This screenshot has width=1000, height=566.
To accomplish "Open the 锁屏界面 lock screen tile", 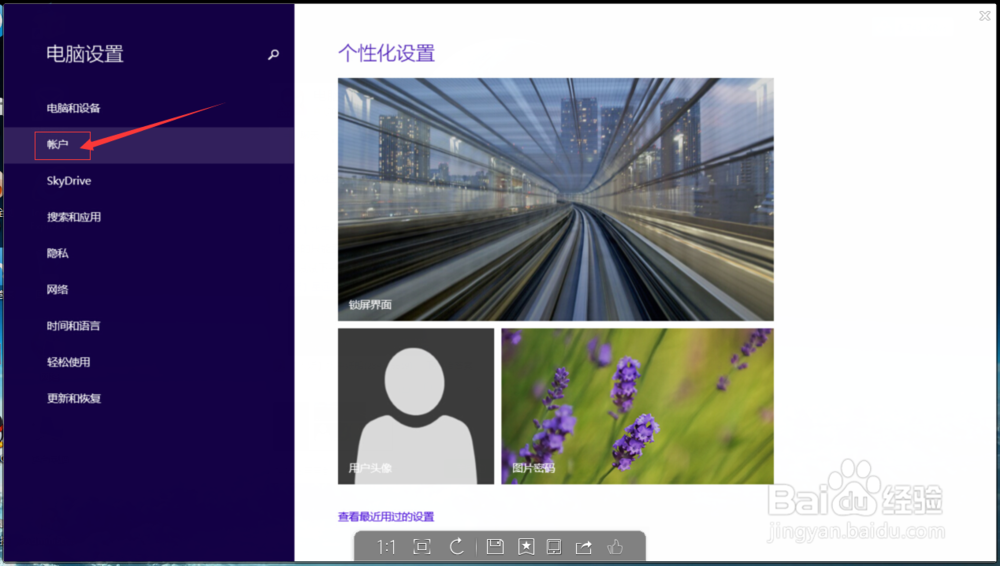I will [x=555, y=199].
